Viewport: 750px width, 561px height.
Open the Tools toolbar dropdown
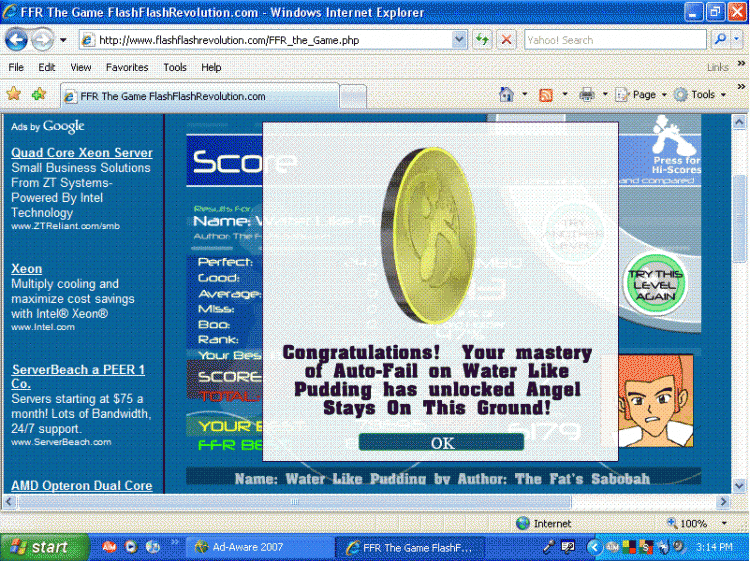700,95
